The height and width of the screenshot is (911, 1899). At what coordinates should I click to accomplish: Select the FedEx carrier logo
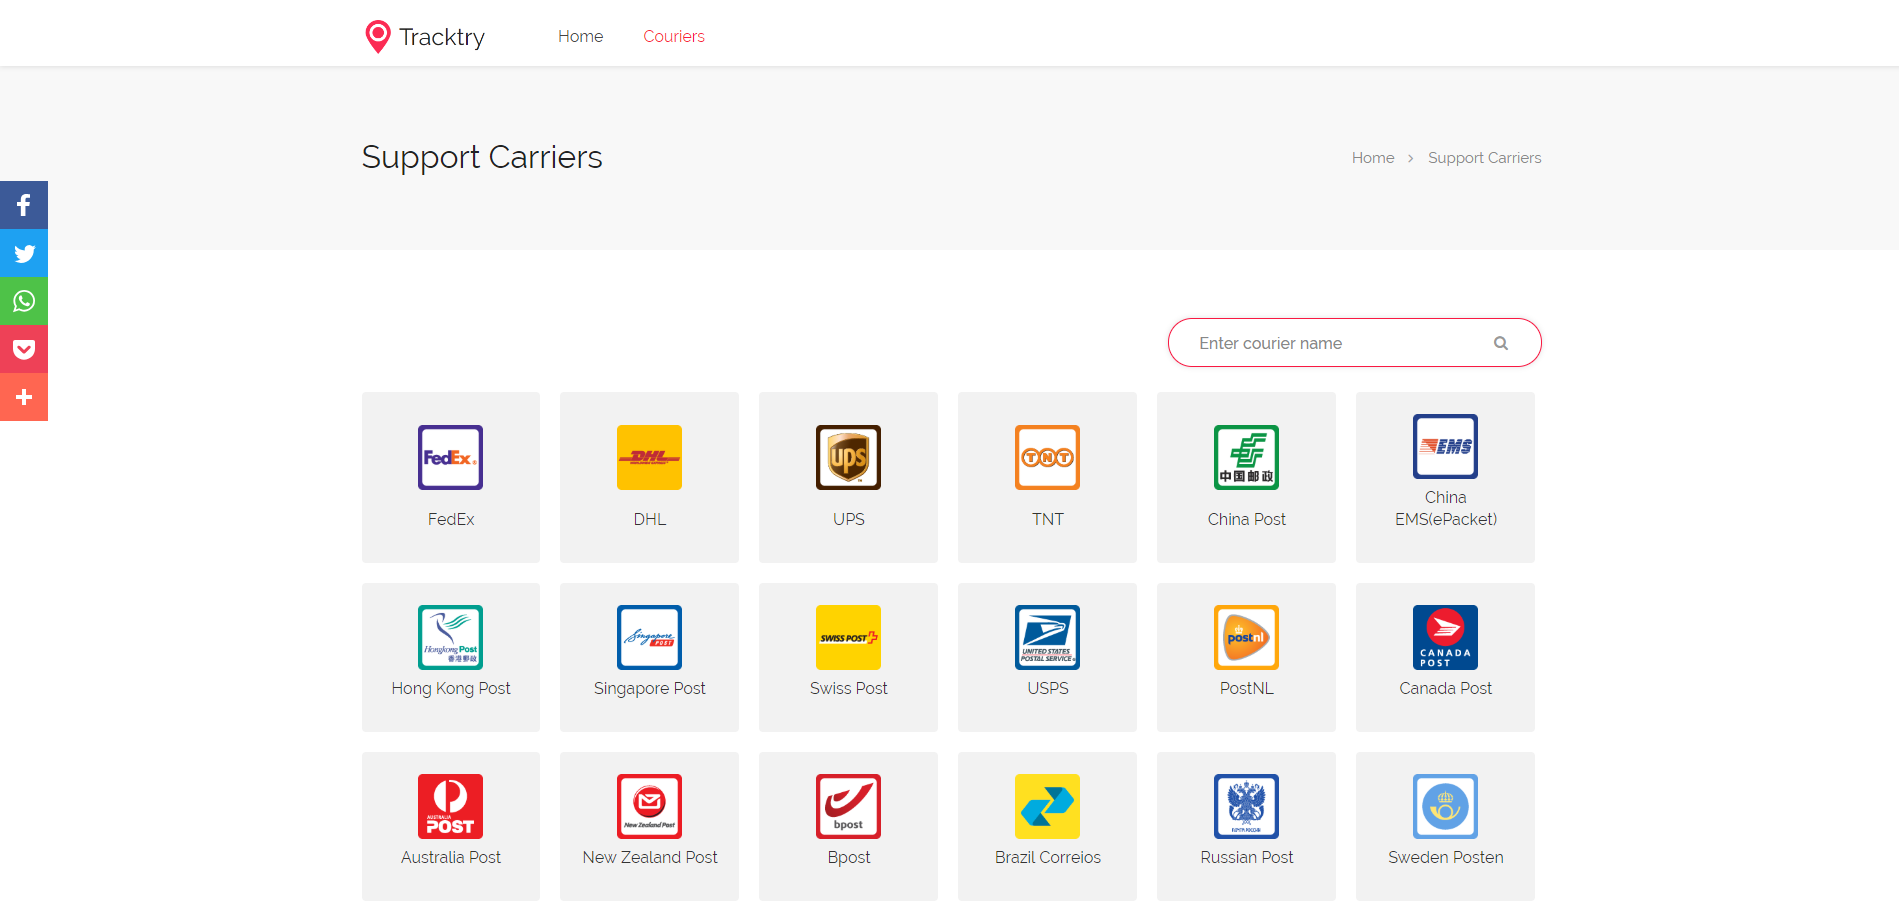[450, 457]
